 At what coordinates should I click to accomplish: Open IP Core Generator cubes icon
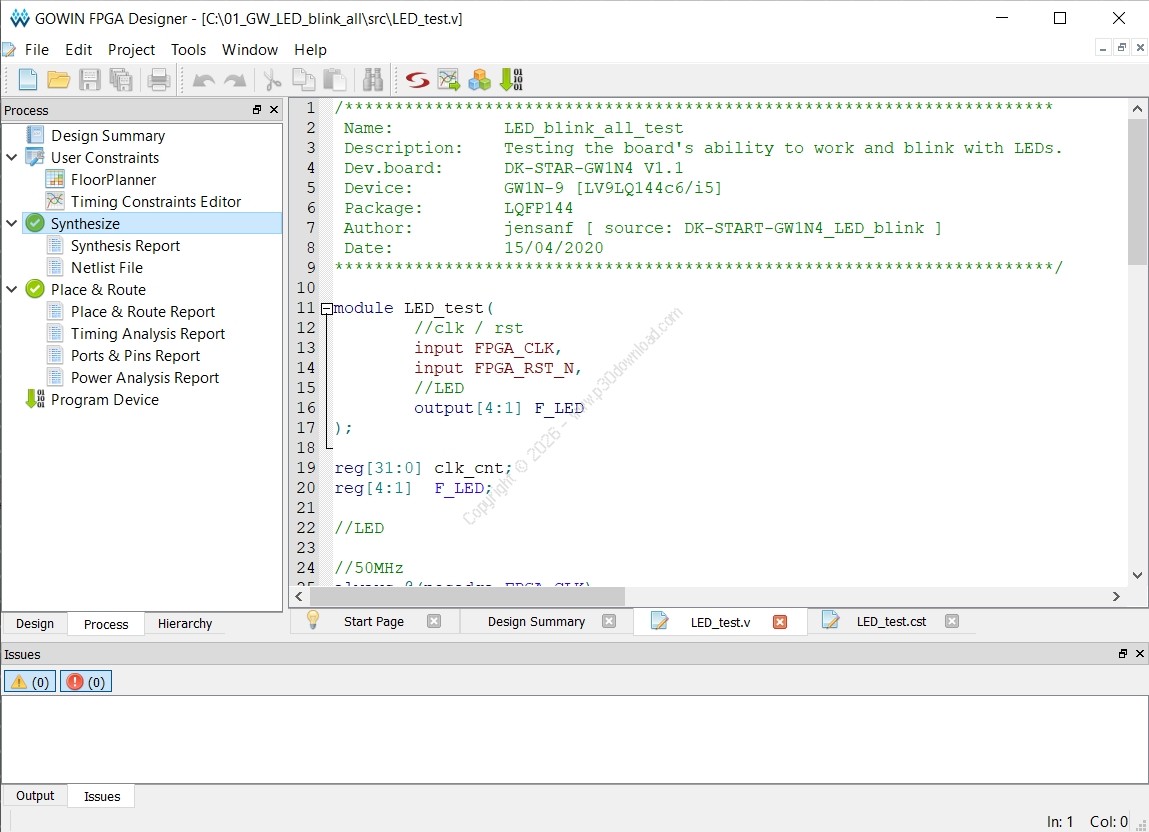pos(479,79)
